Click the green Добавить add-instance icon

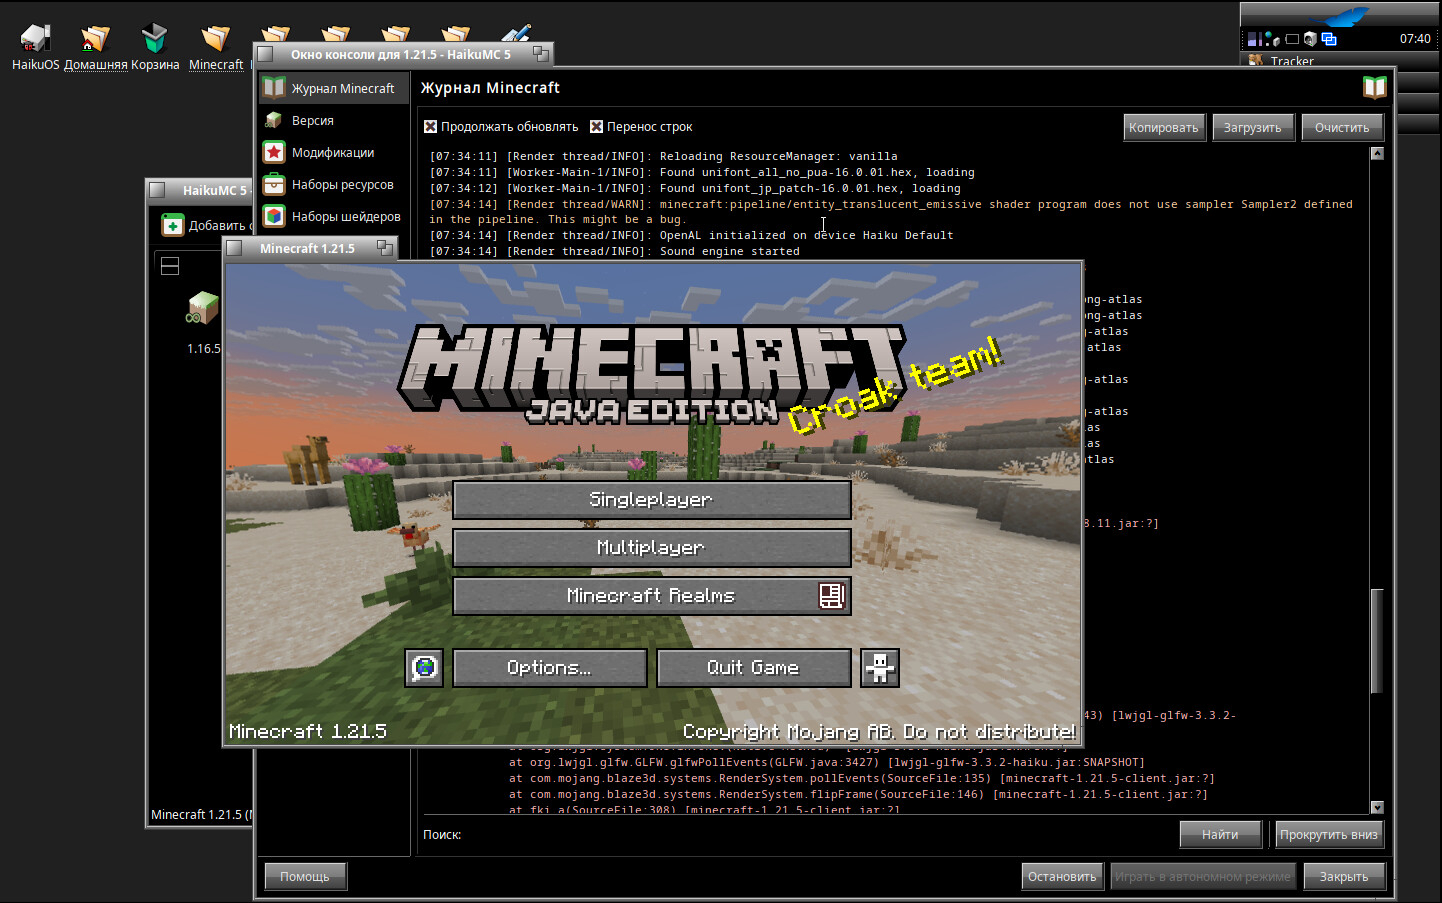pos(173,225)
